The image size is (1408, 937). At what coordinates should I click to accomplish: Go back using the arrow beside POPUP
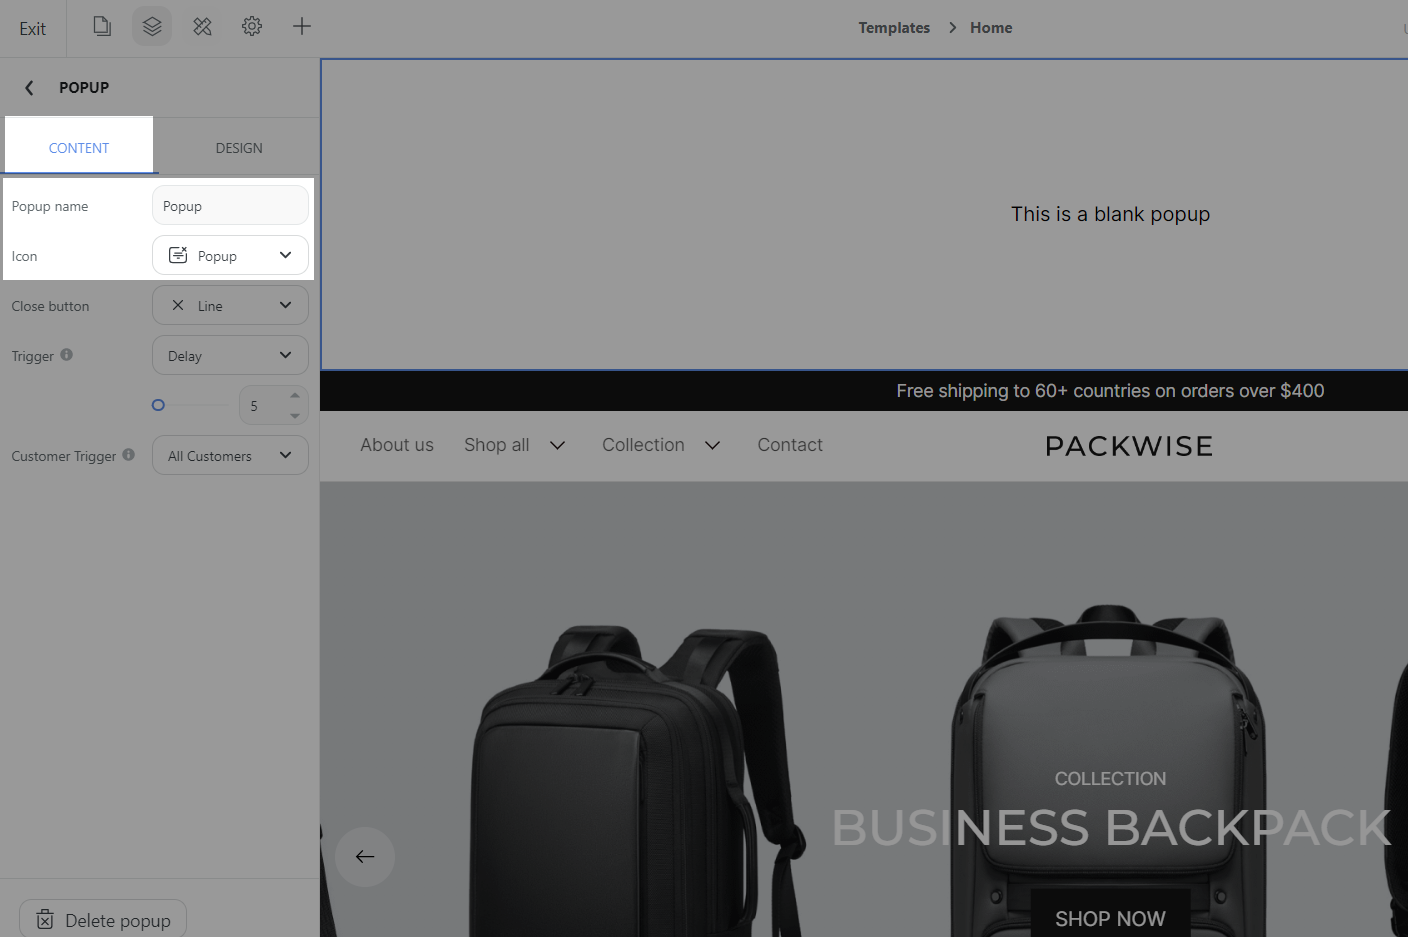pyautogui.click(x=29, y=88)
